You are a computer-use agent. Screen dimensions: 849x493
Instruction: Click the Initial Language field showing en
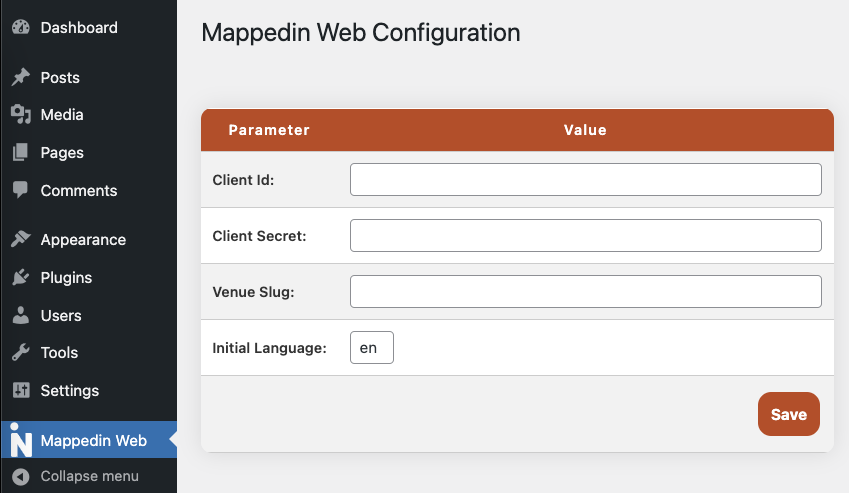[x=372, y=347]
